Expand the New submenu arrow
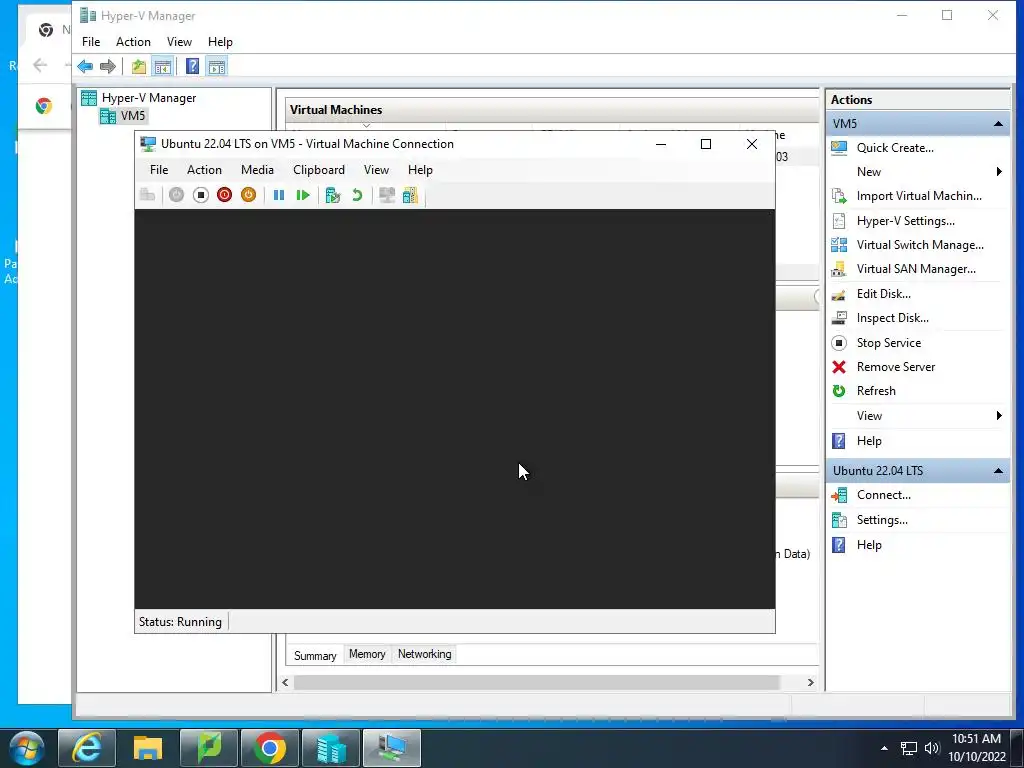 click(x=999, y=172)
